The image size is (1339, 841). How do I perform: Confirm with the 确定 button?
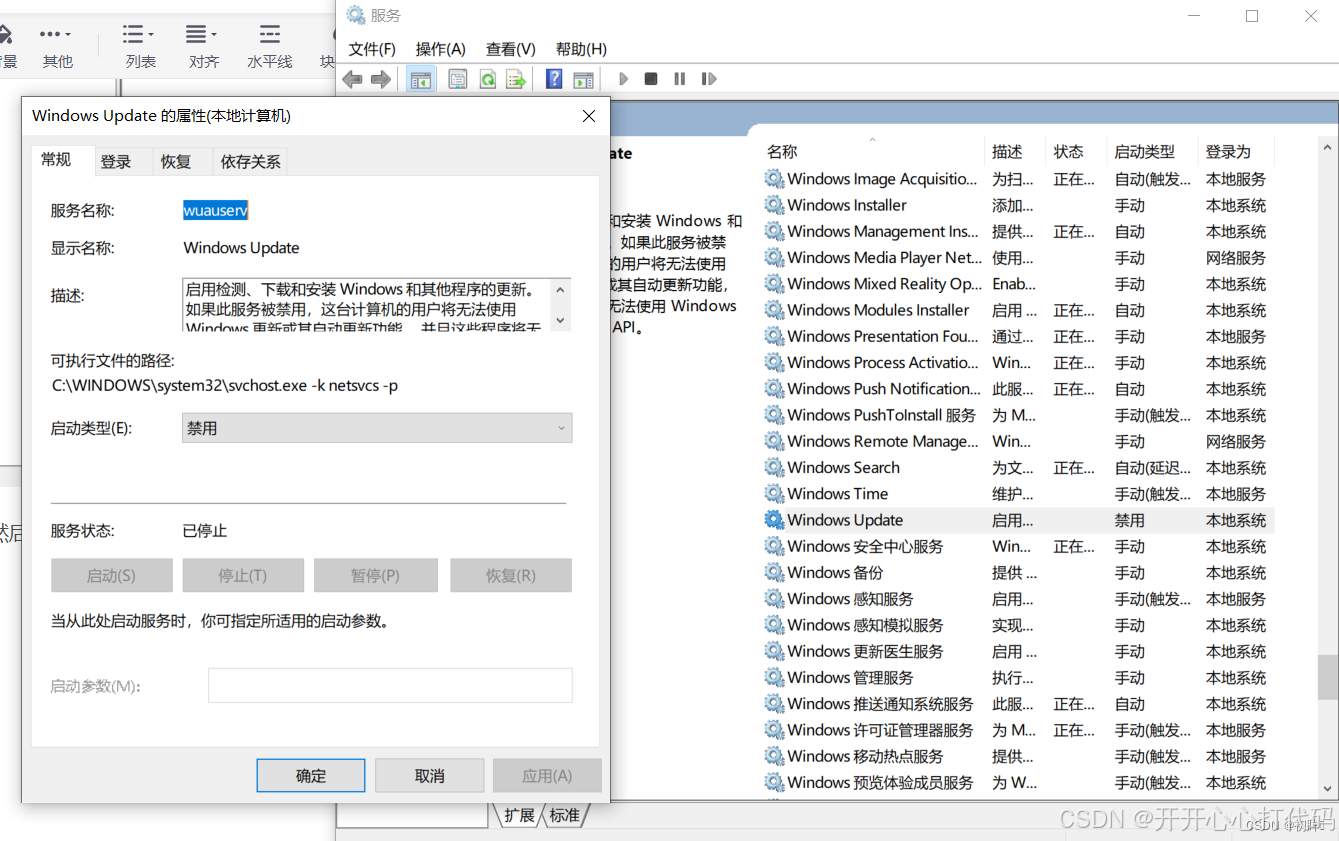tap(311, 776)
